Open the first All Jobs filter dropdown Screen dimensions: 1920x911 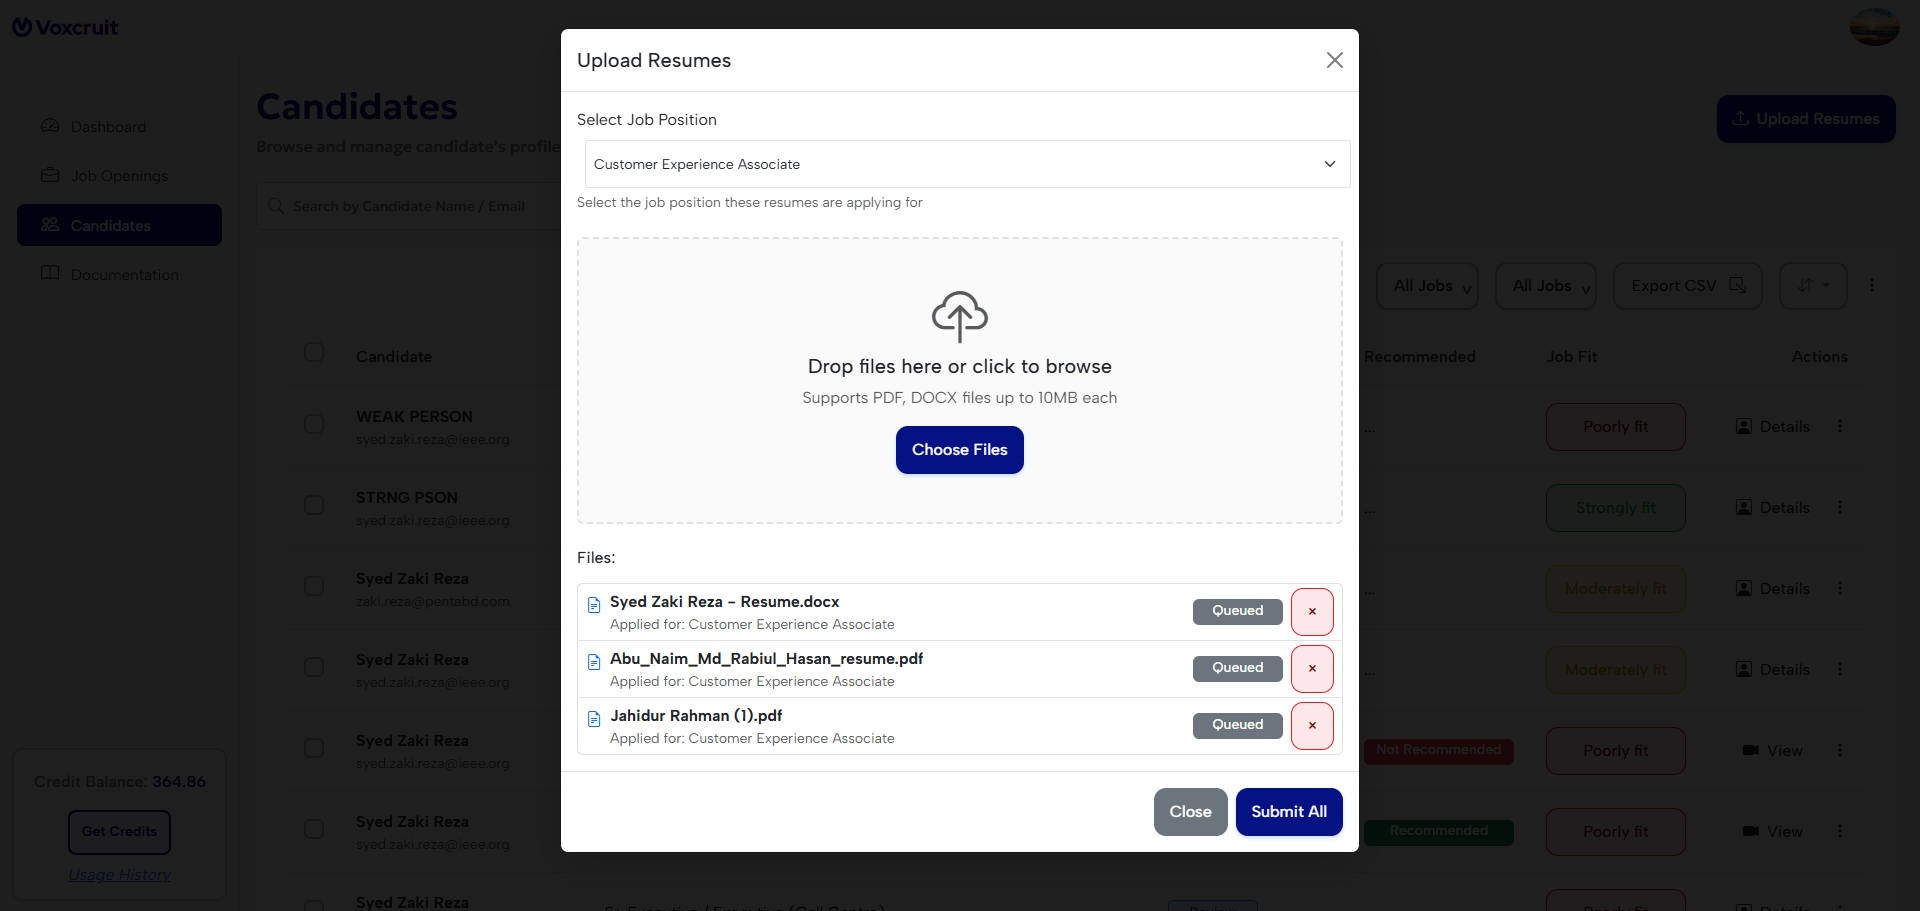(x=1427, y=286)
